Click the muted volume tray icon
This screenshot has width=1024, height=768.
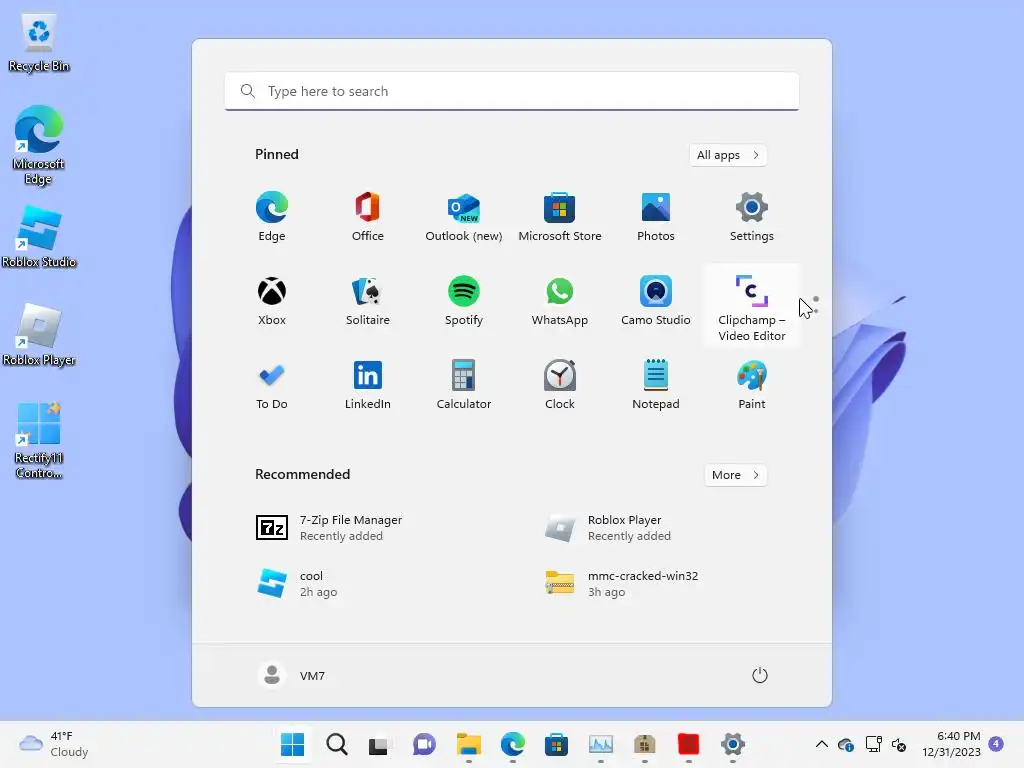[x=899, y=744]
